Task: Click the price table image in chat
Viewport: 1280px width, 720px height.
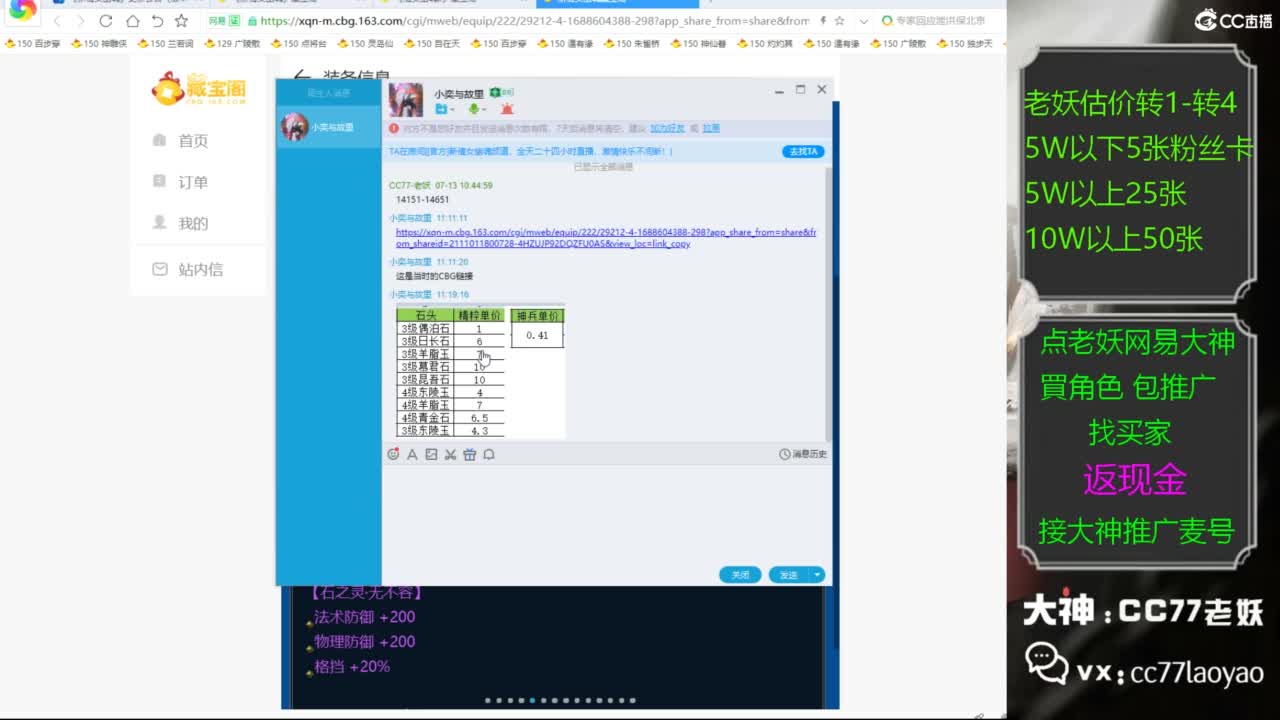Action: point(480,371)
